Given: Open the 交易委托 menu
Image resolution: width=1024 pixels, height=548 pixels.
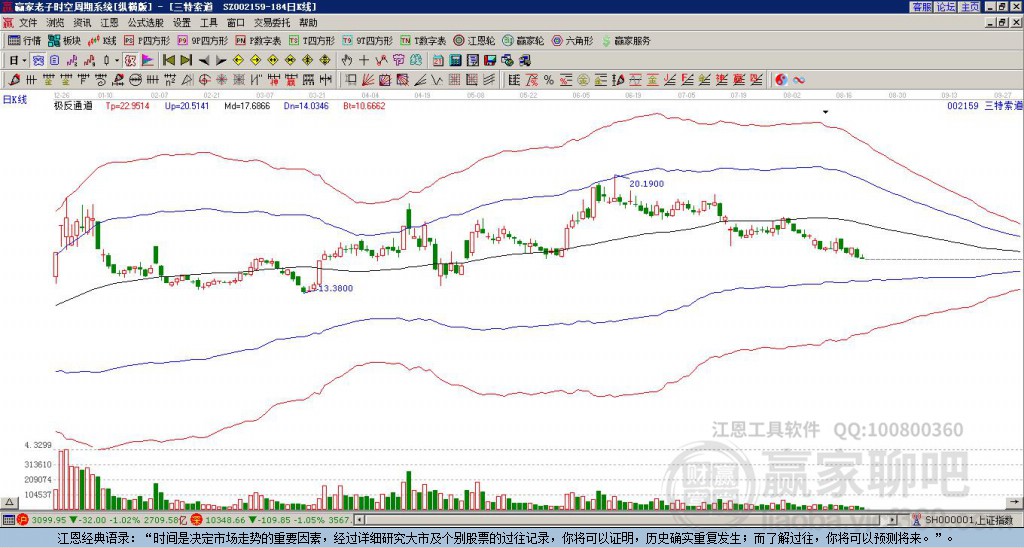Looking at the screenshot, I should (x=272, y=23).
